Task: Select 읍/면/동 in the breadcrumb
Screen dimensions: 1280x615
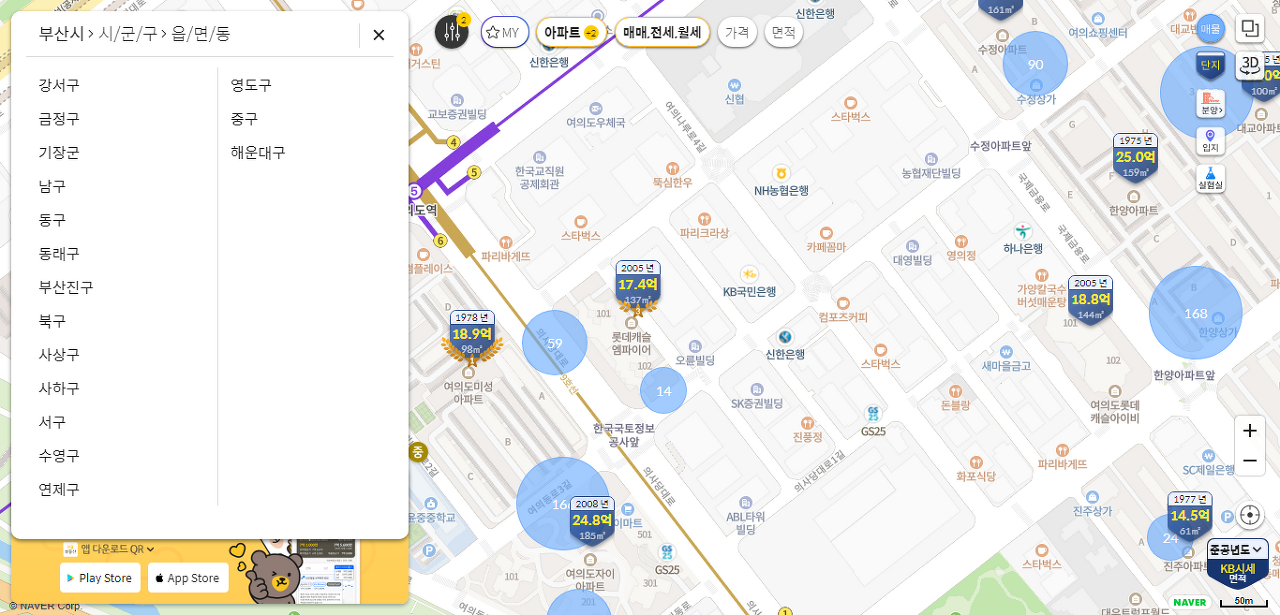Action: pos(200,33)
